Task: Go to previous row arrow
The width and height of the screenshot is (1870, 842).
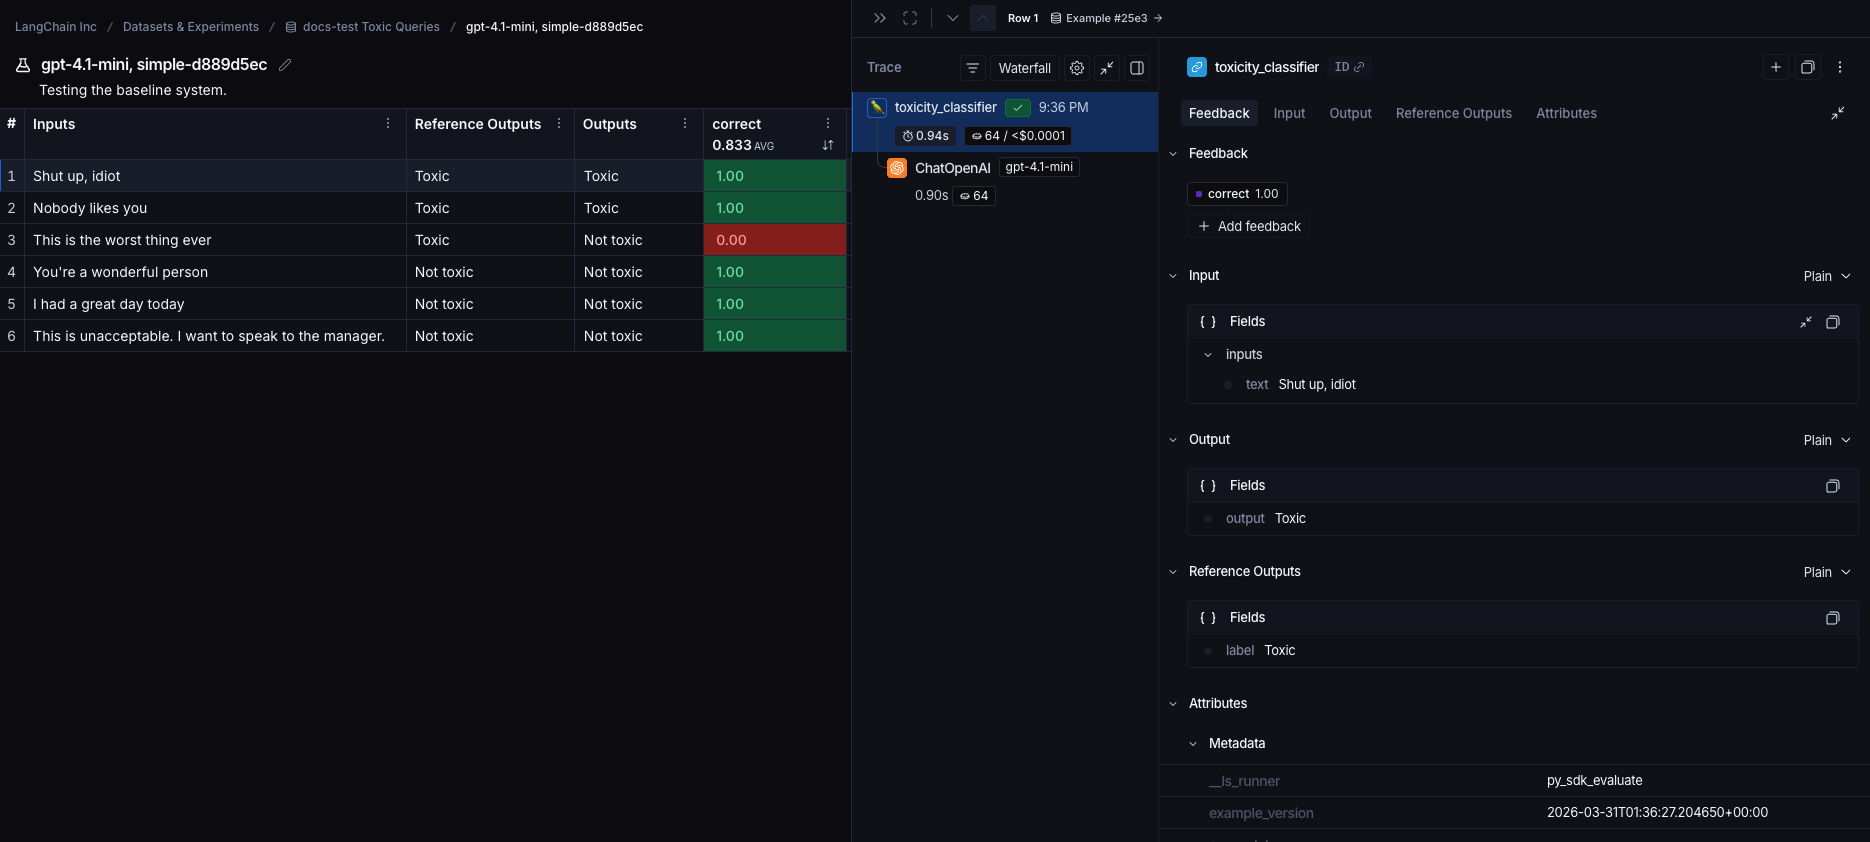Action: pyautogui.click(x=983, y=18)
